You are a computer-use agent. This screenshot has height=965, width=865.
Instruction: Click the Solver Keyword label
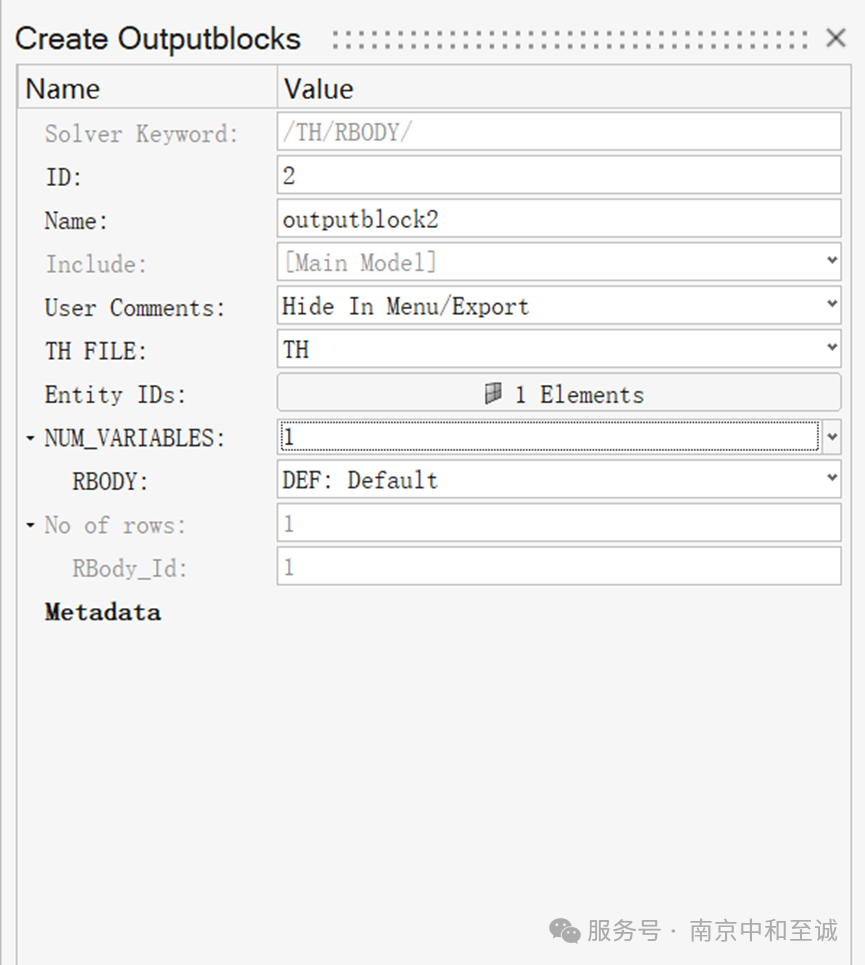click(141, 134)
